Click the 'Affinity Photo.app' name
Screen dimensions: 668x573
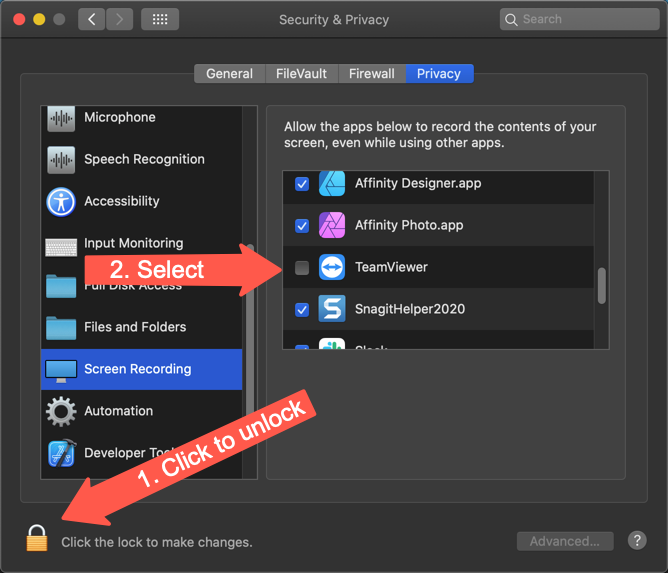(x=409, y=225)
